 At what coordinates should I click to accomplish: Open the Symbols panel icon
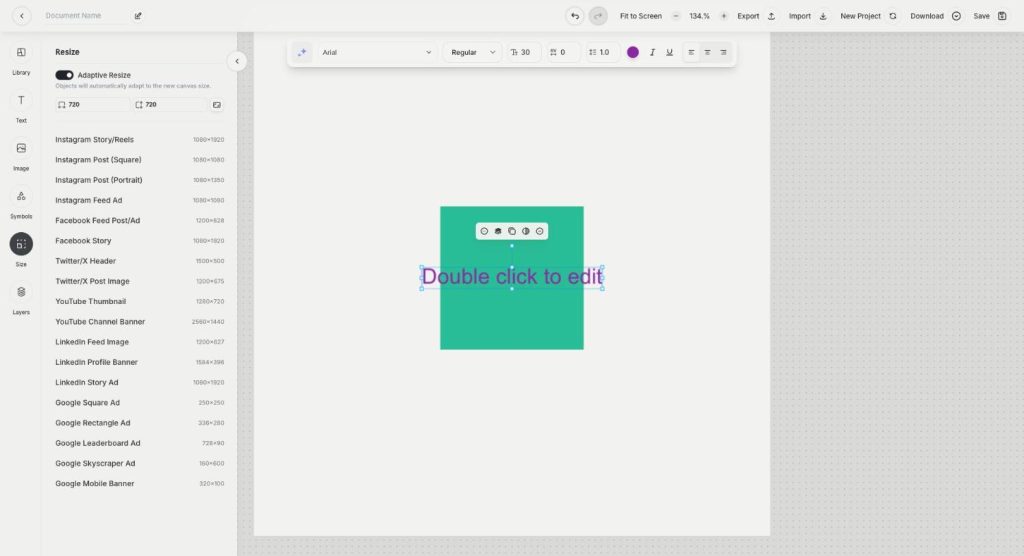21,196
